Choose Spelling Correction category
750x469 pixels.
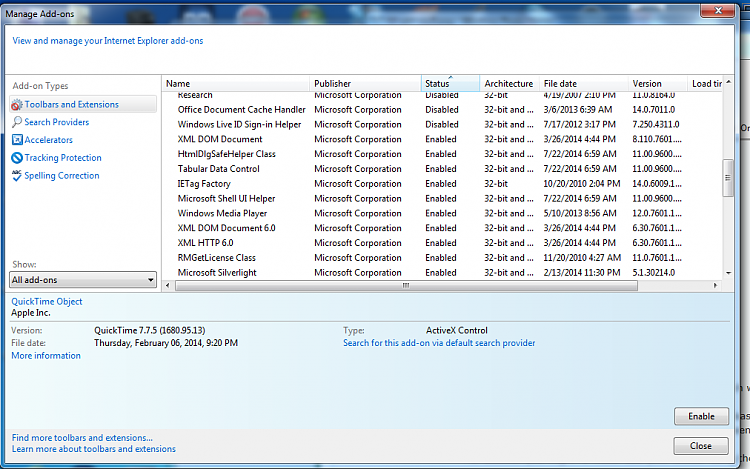click(62, 175)
